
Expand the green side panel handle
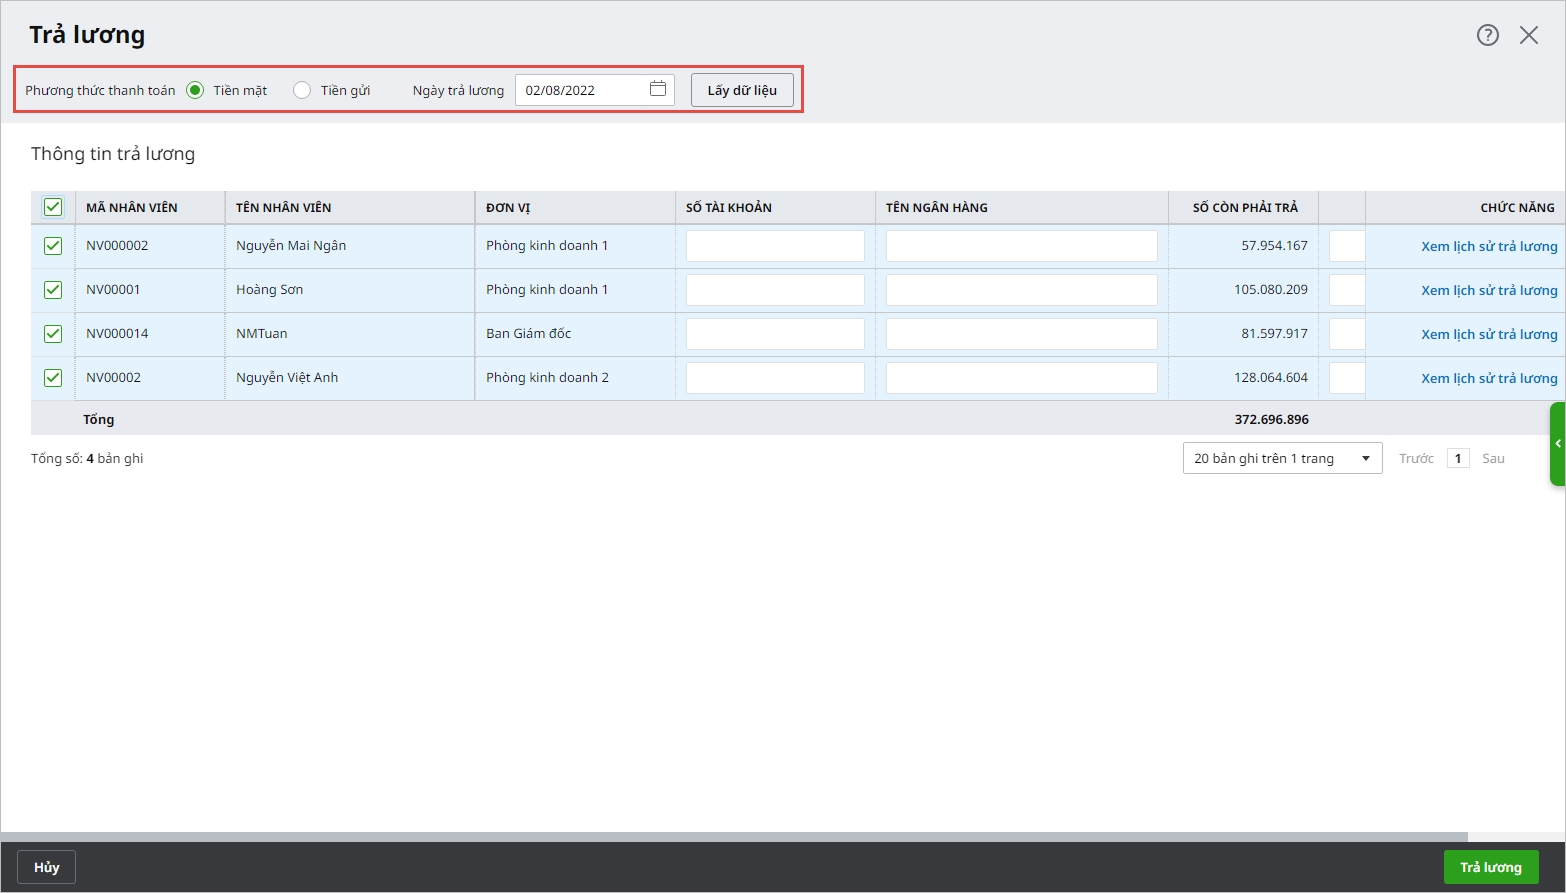[1558, 444]
